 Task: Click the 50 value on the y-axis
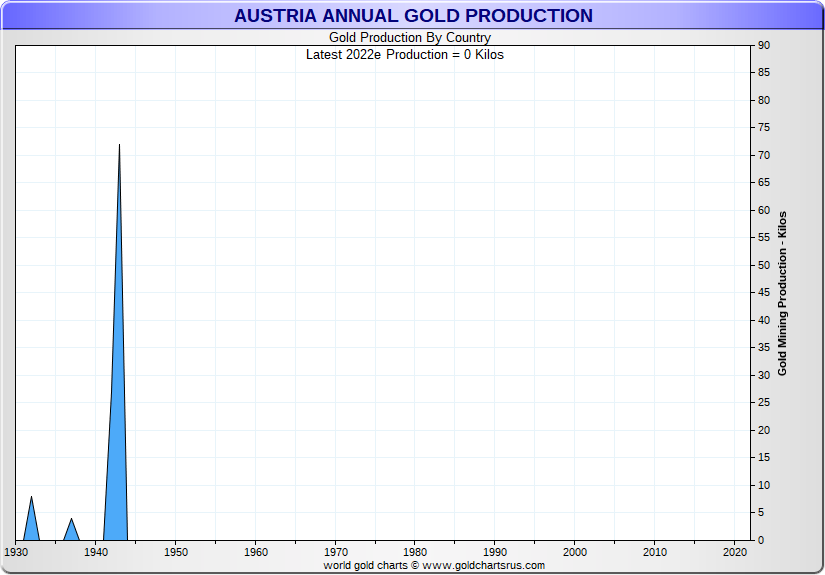pos(763,265)
